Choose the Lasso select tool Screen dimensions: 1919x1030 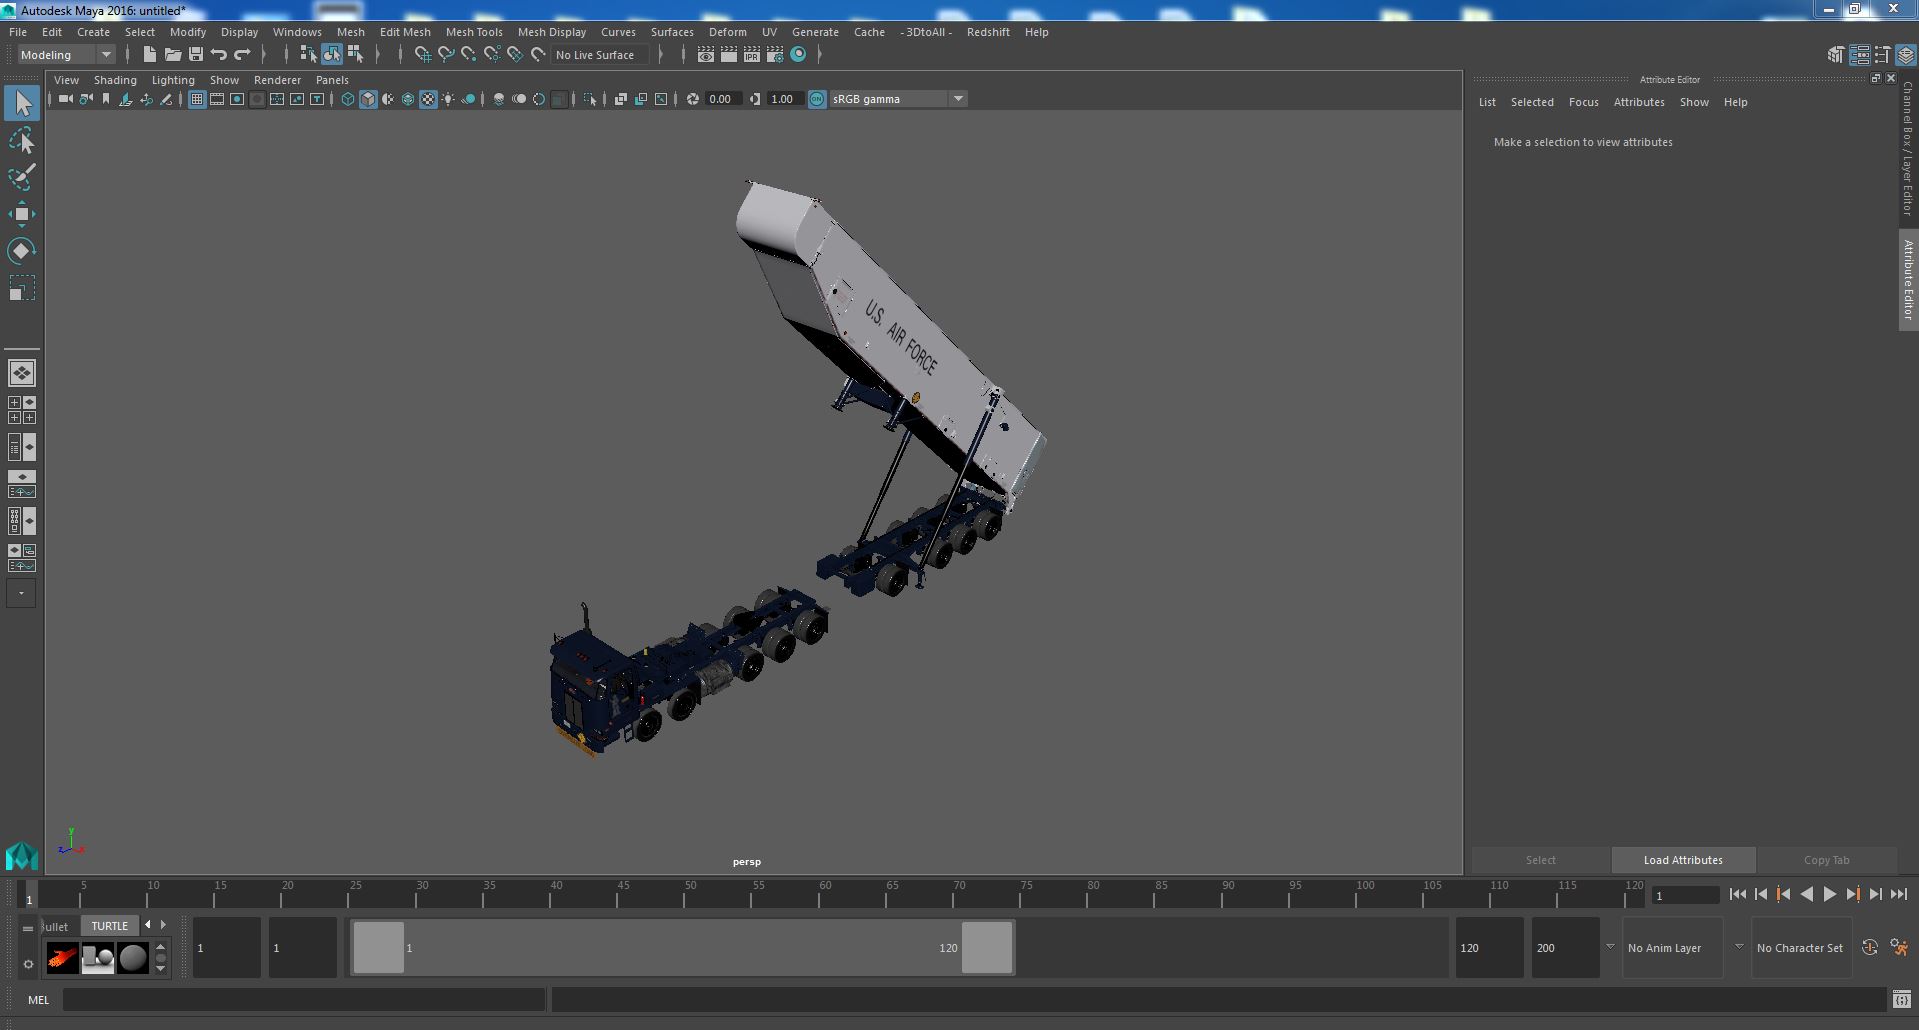[x=22, y=141]
